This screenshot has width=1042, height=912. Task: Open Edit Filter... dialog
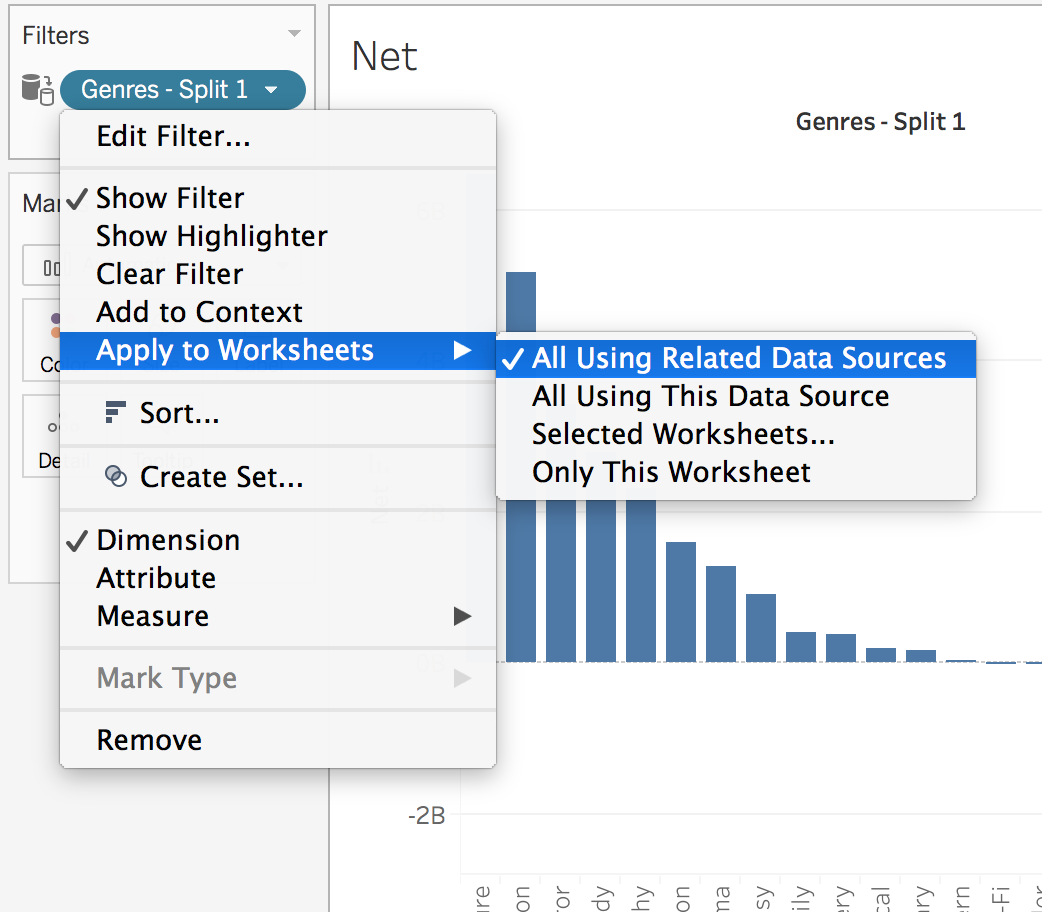[173, 136]
